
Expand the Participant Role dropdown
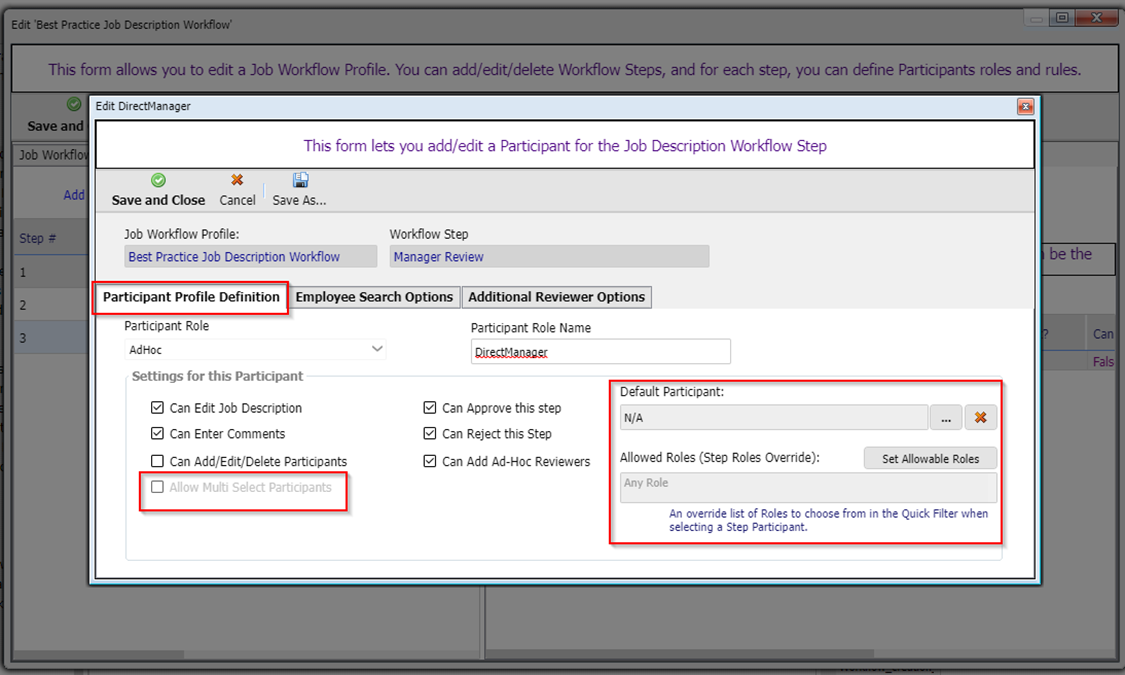click(377, 349)
